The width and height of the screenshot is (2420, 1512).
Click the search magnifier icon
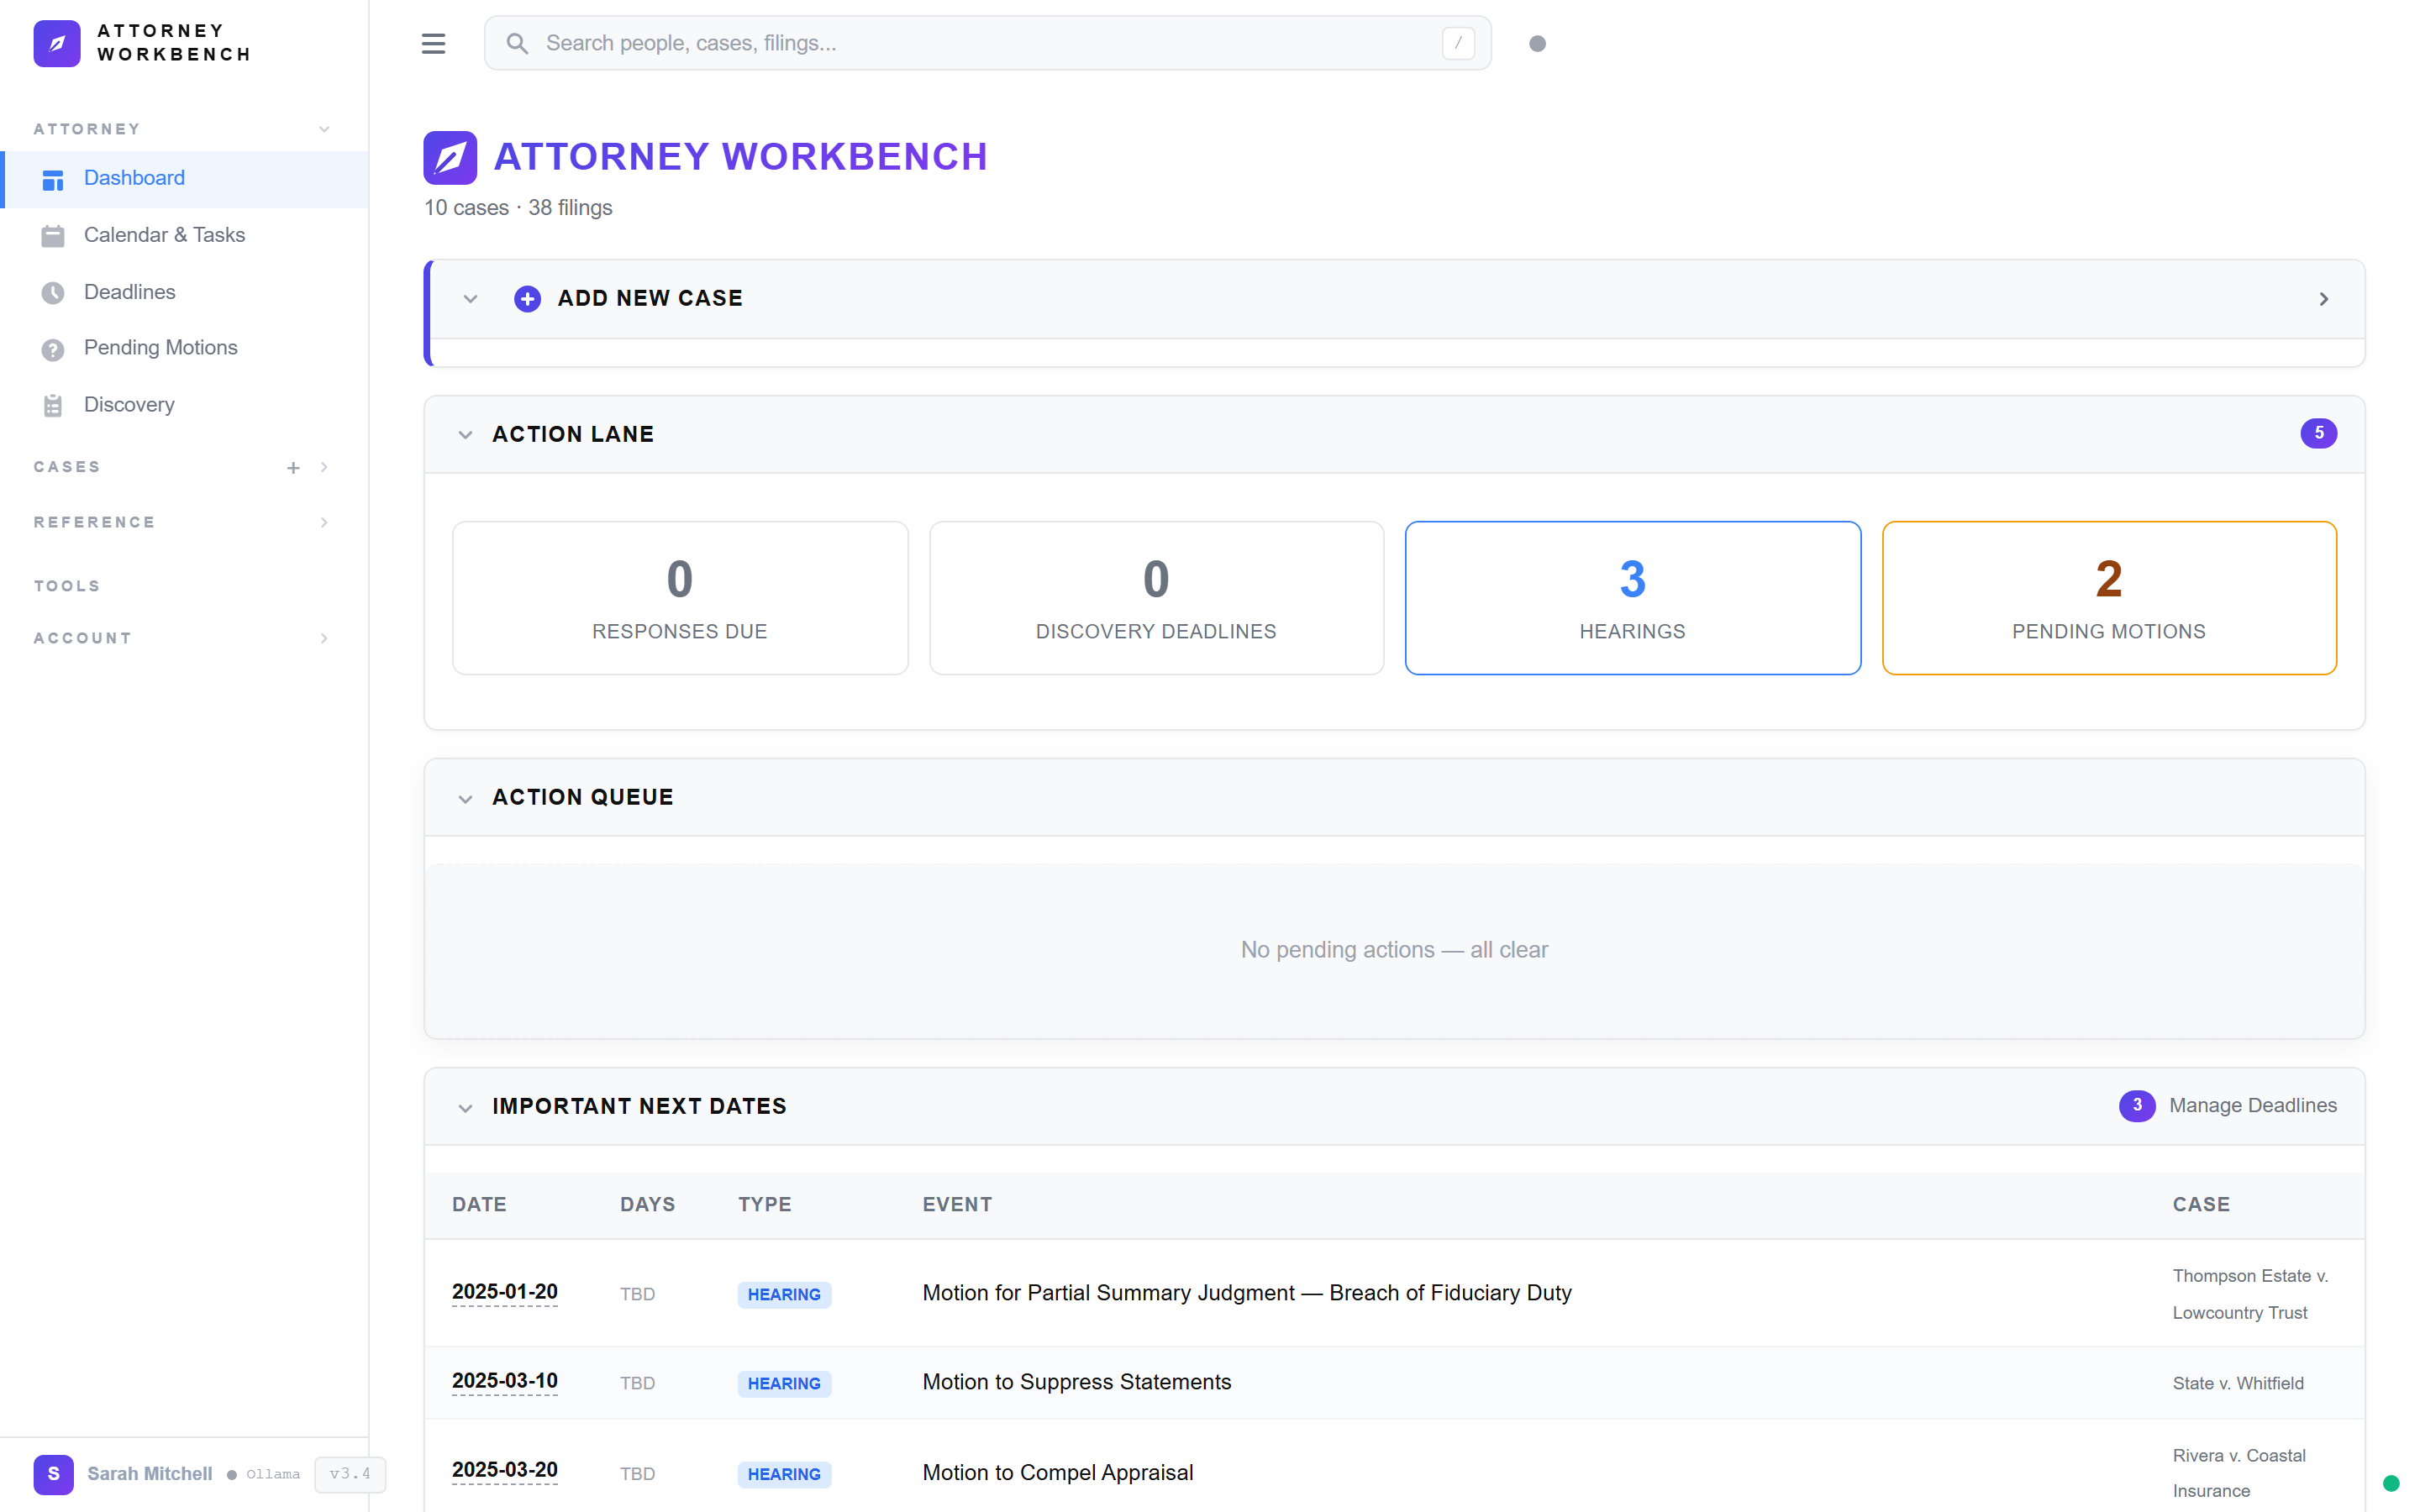518,42
